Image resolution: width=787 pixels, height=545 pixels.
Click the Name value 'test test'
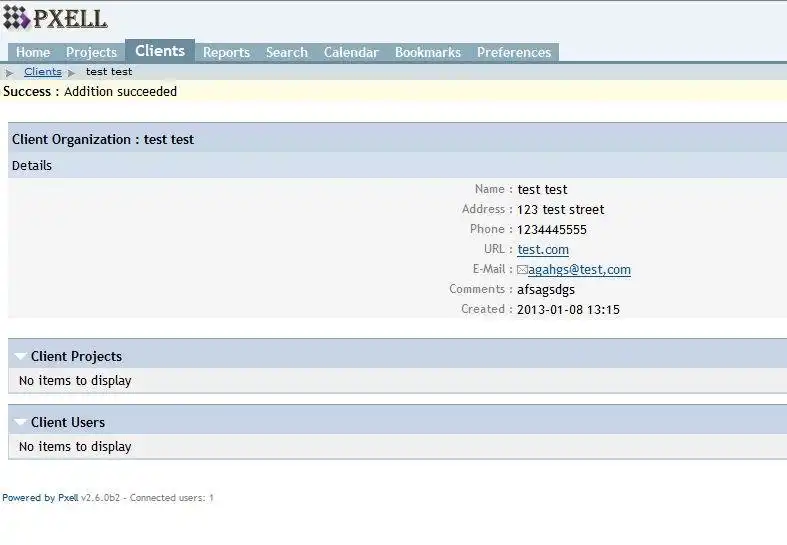point(542,190)
